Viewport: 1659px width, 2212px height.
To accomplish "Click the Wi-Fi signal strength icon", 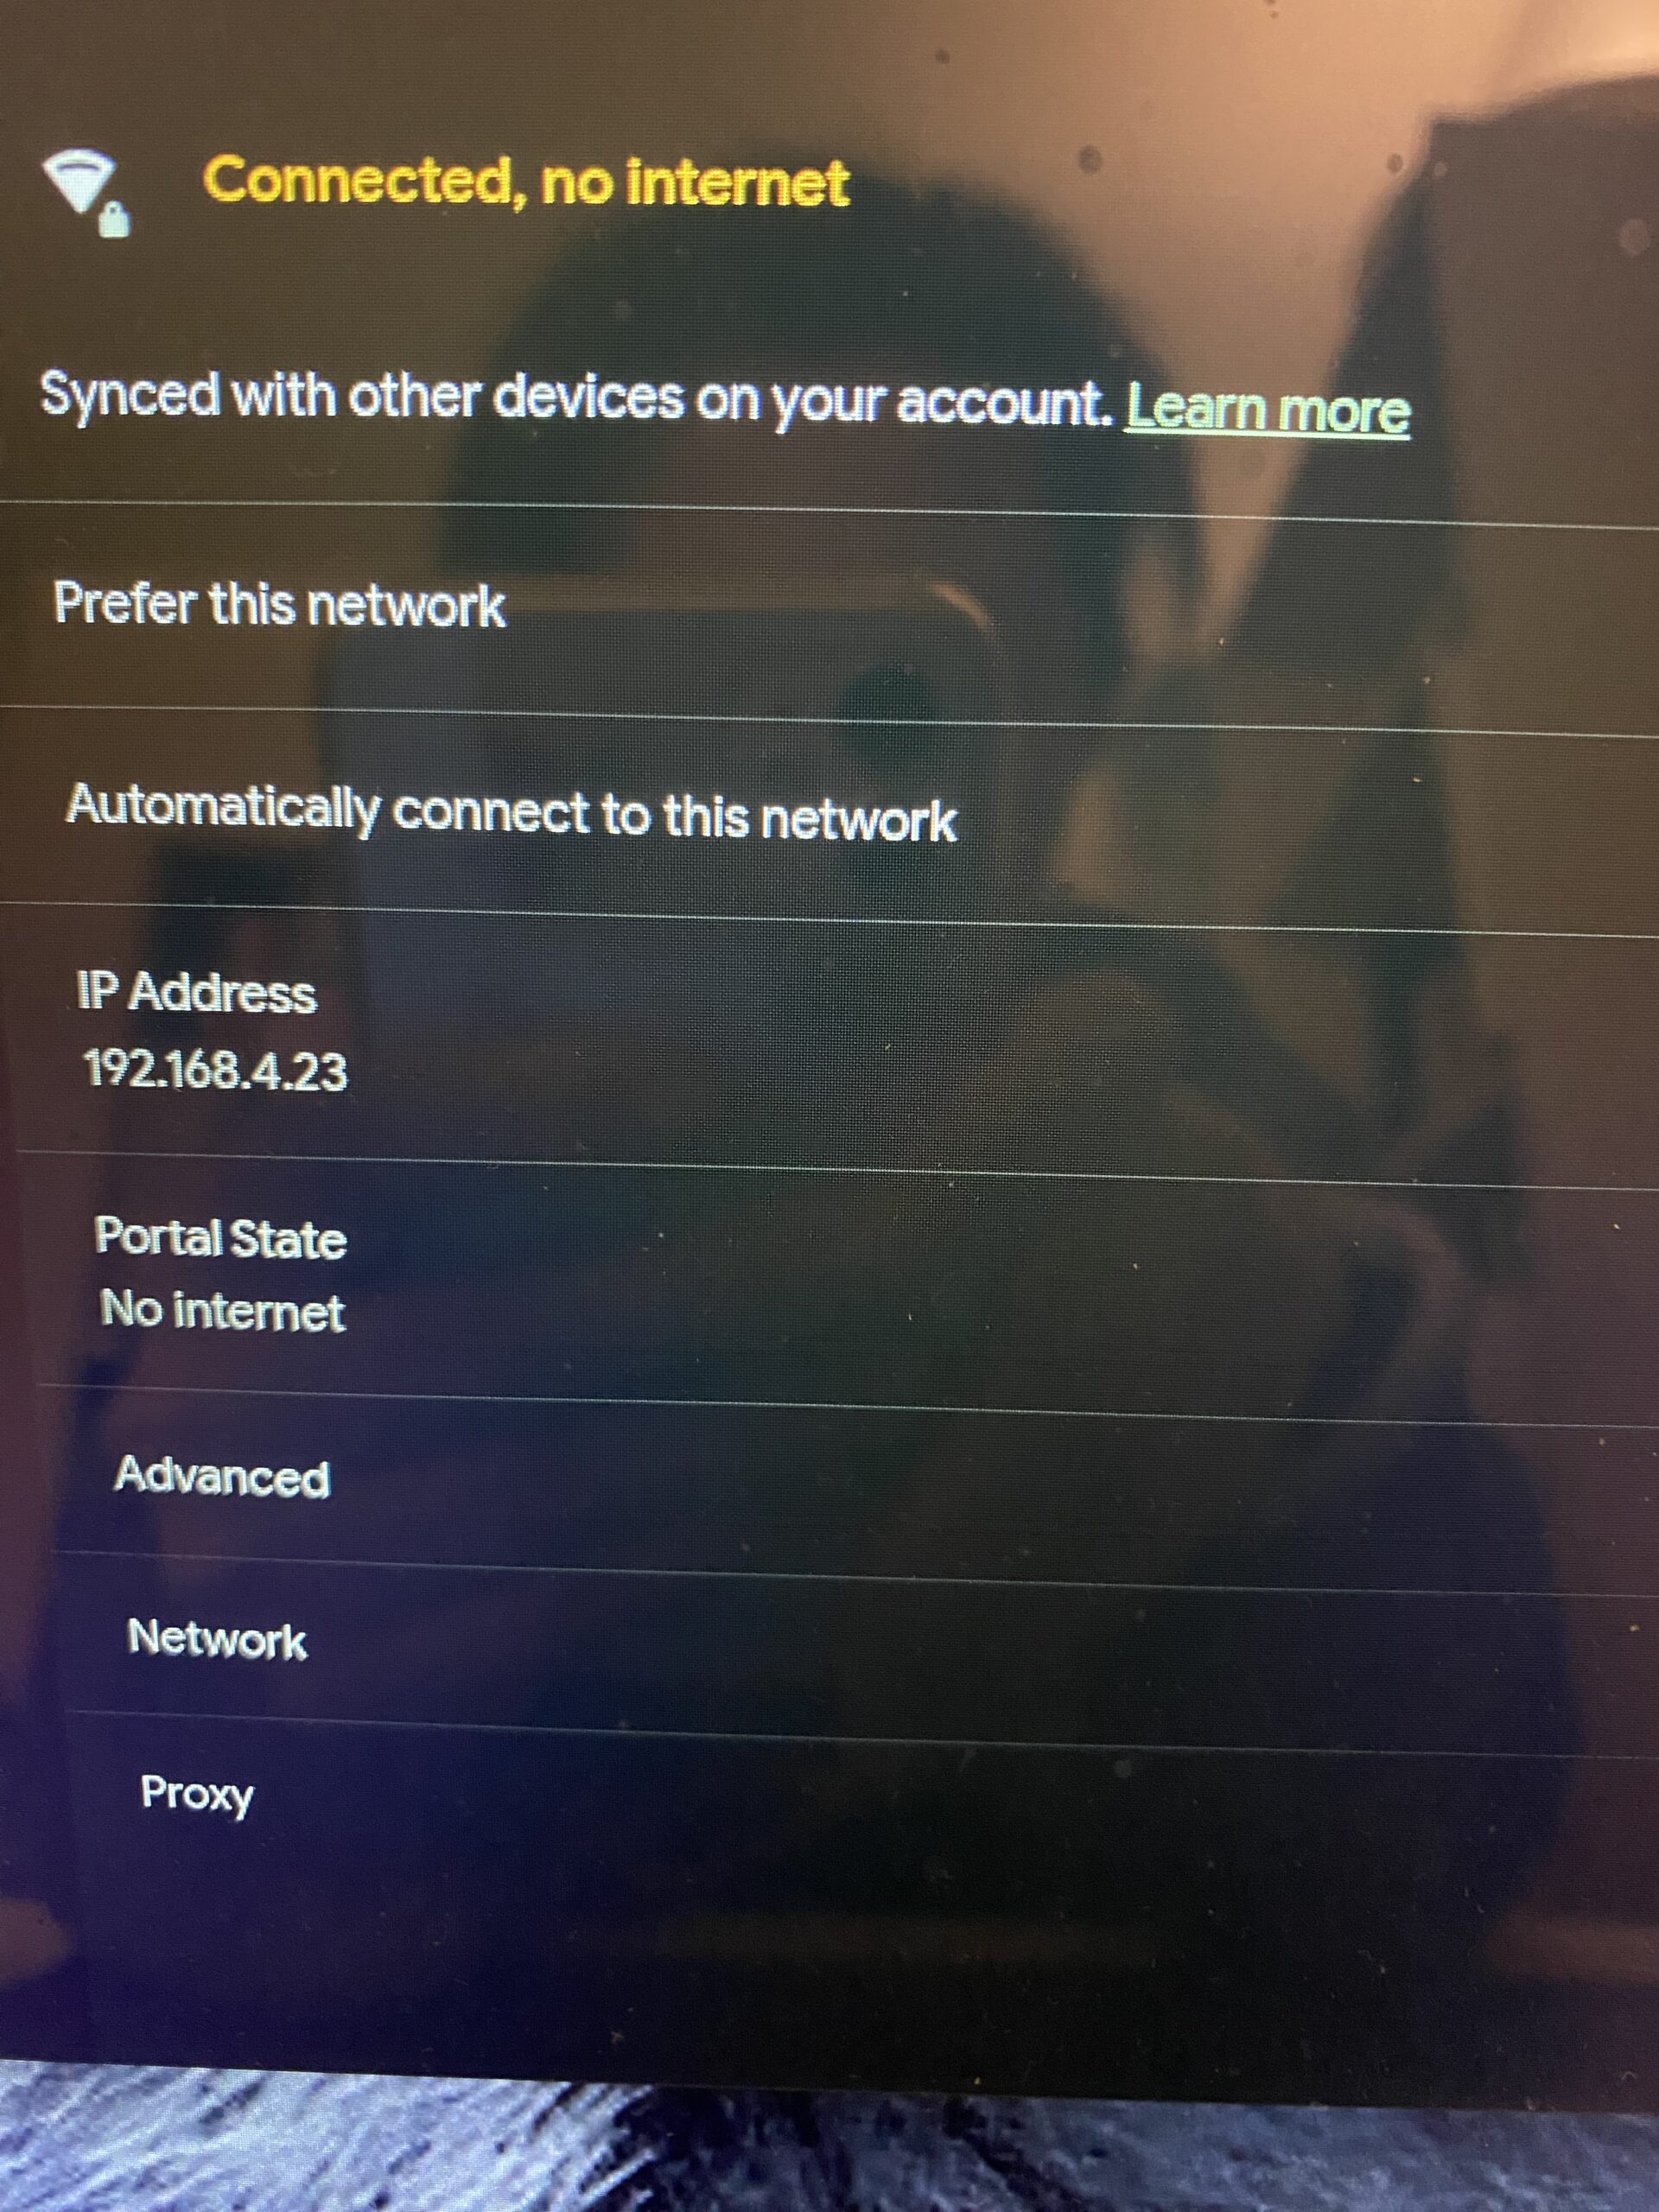I will [82, 186].
